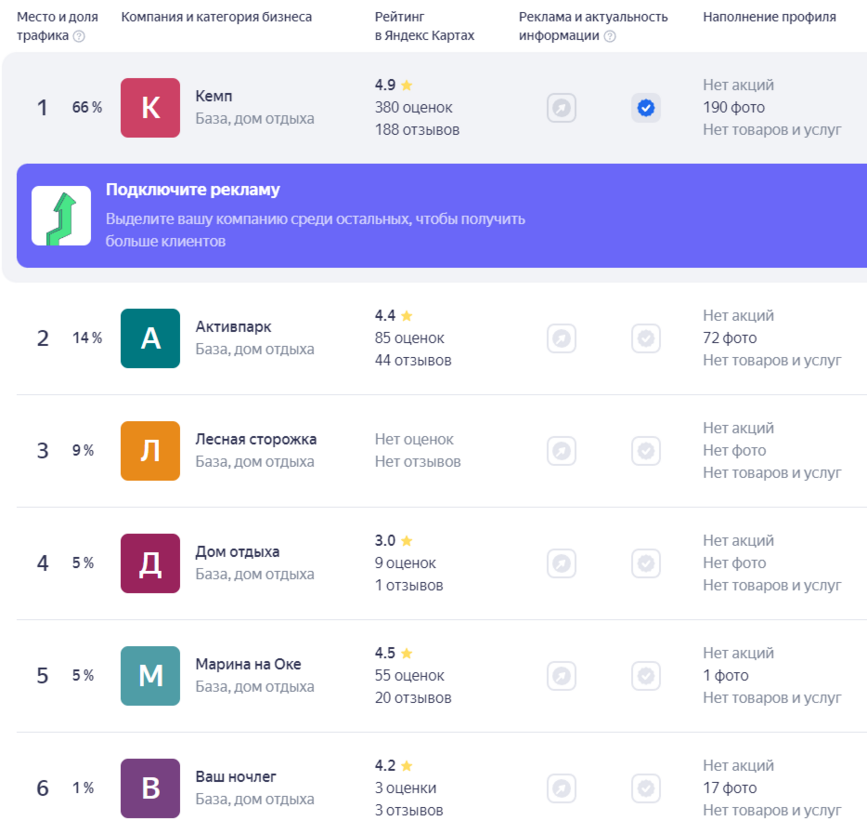Screen dimensions: 867x834
Task: Click the advertising icon for Дом отдыха
Action: tap(562, 563)
